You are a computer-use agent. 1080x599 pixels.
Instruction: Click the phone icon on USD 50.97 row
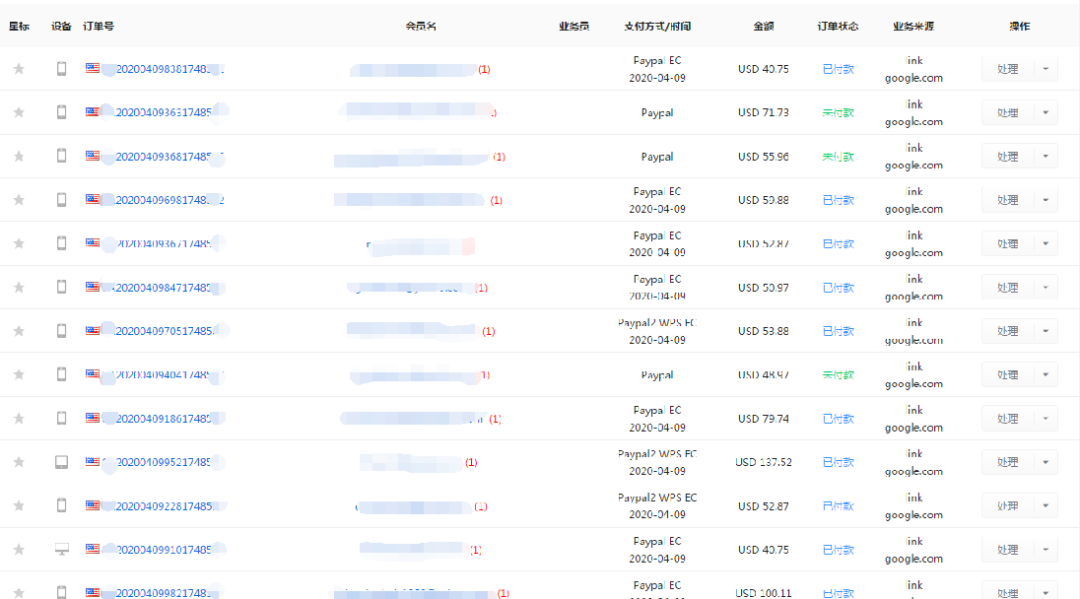(x=61, y=287)
